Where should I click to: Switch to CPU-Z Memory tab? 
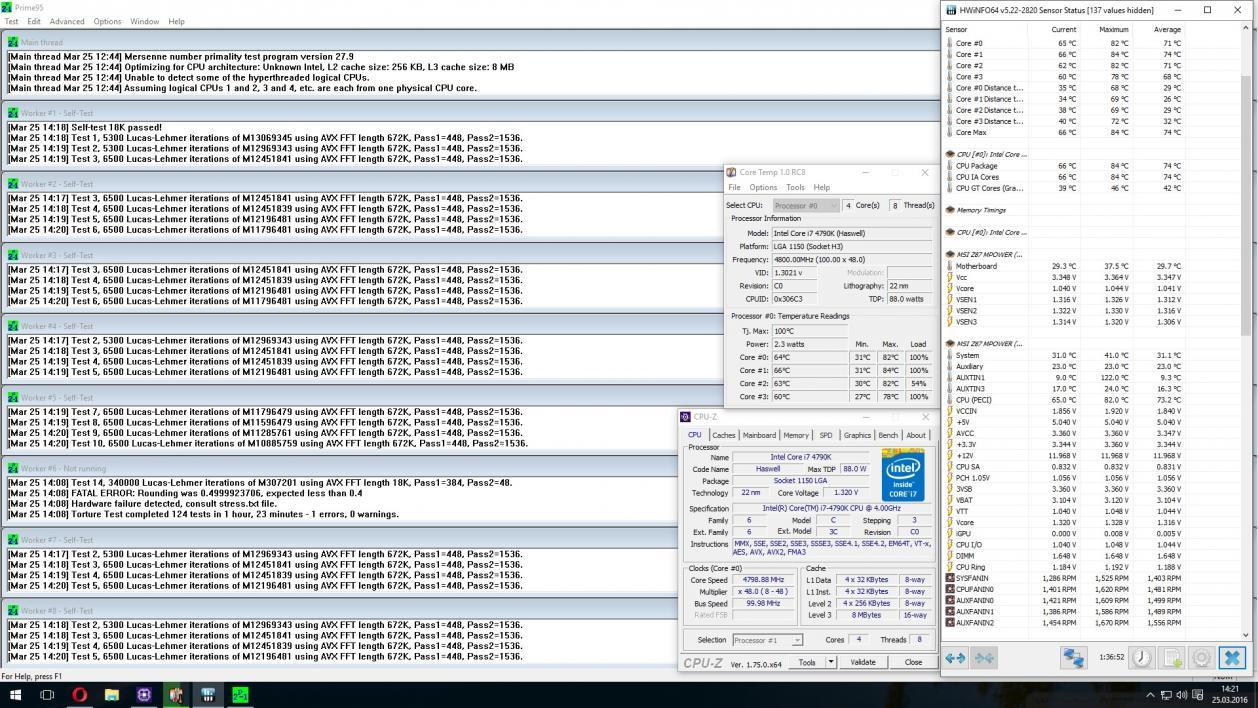[x=796, y=435]
